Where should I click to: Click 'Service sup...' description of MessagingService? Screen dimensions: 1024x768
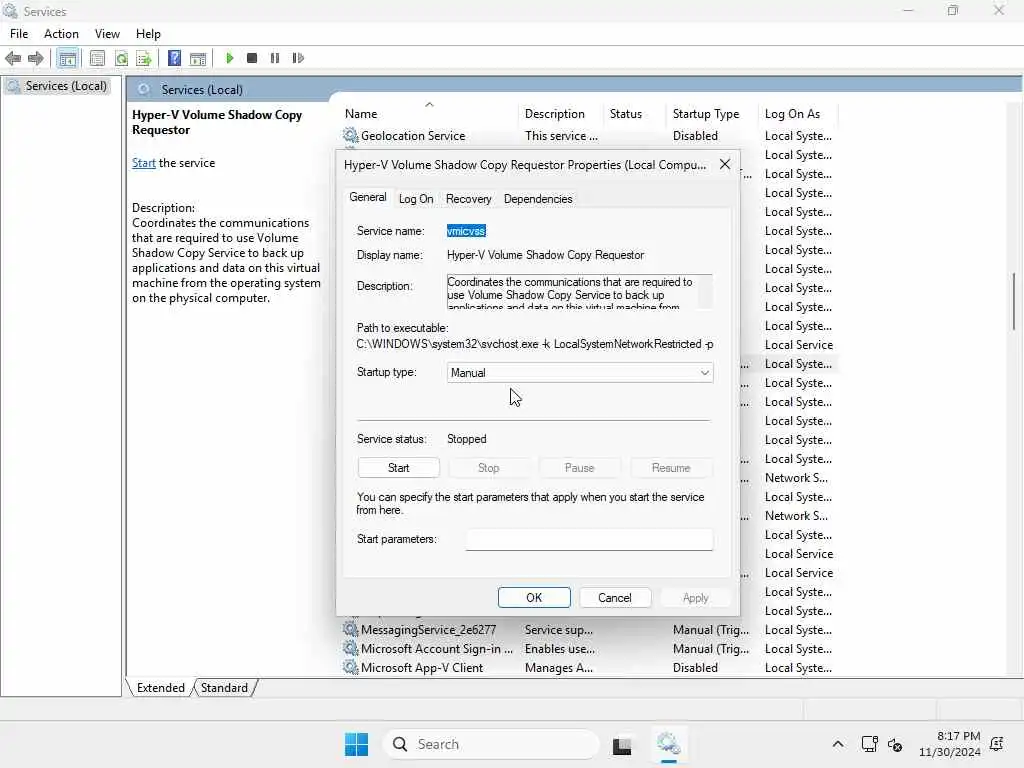[558, 630]
